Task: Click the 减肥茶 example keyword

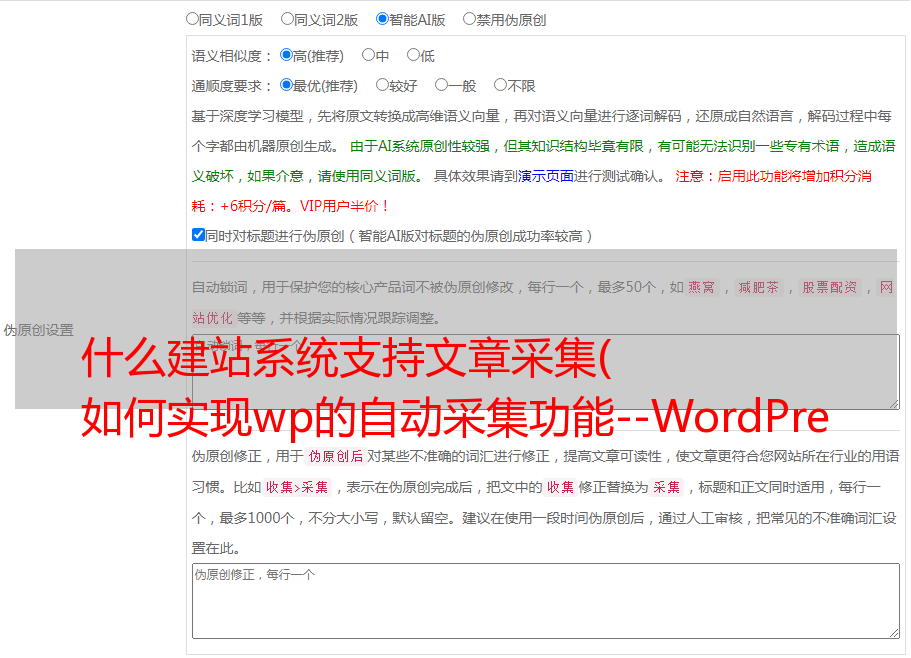Action: [x=758, y=287]
